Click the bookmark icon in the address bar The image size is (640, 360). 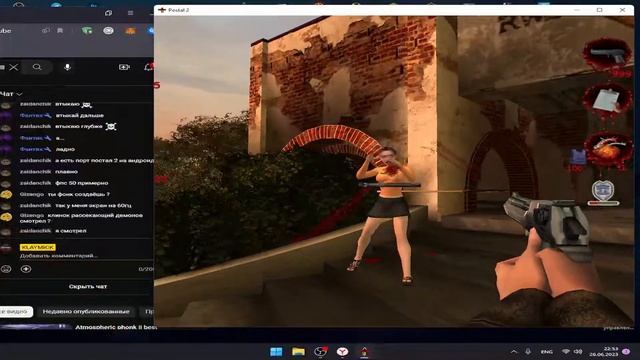pos(60,31)
